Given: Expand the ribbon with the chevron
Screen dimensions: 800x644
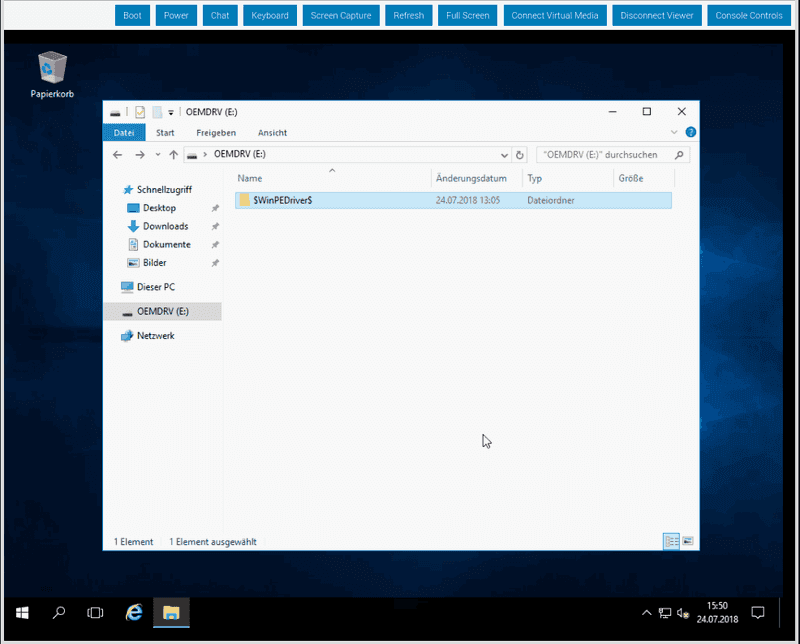Looking at the screenshot, I should (674, 132).
